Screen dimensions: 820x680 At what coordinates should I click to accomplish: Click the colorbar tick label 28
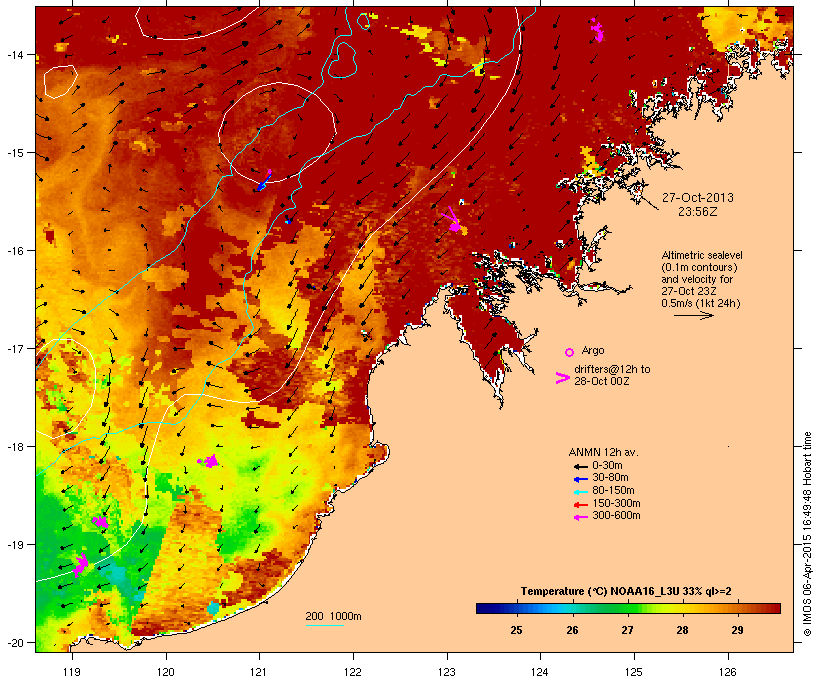[682, 630]
